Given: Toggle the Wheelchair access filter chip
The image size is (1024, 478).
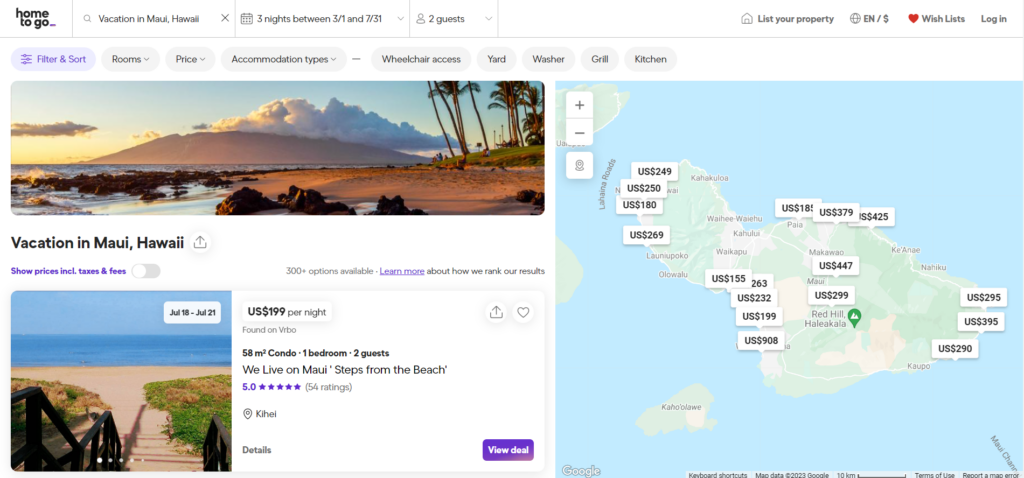Looking at the screenshot, I should [x=421, y=59].
